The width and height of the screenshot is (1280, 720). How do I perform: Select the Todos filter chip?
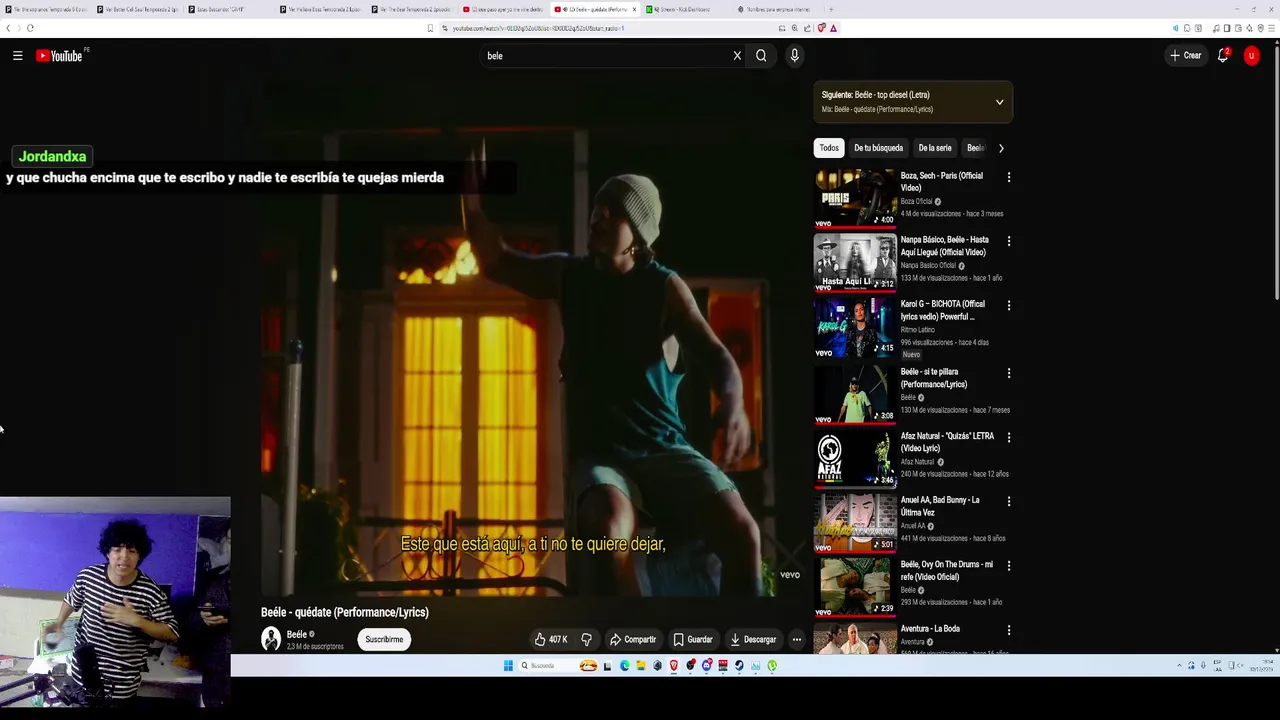pos(829,148)
